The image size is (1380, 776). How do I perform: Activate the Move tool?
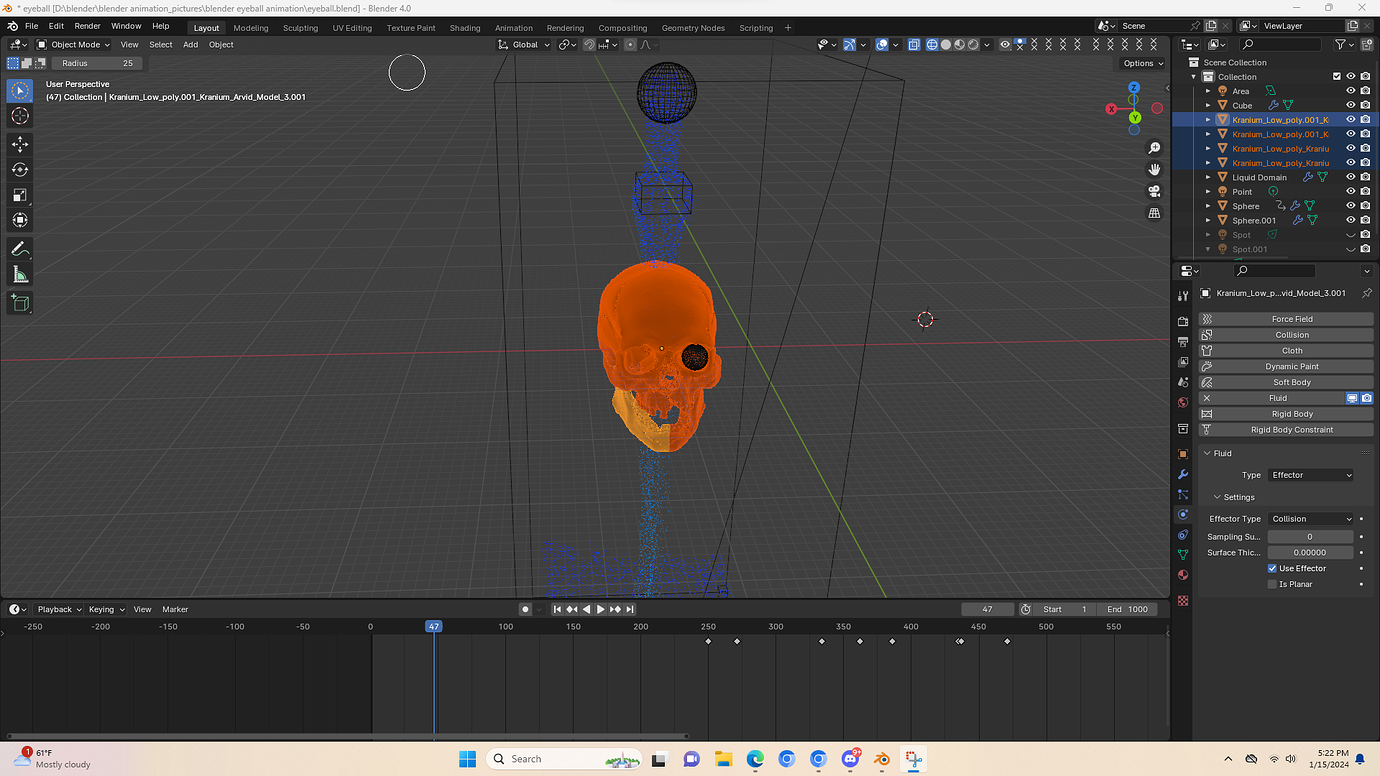(x=20, y=145)
